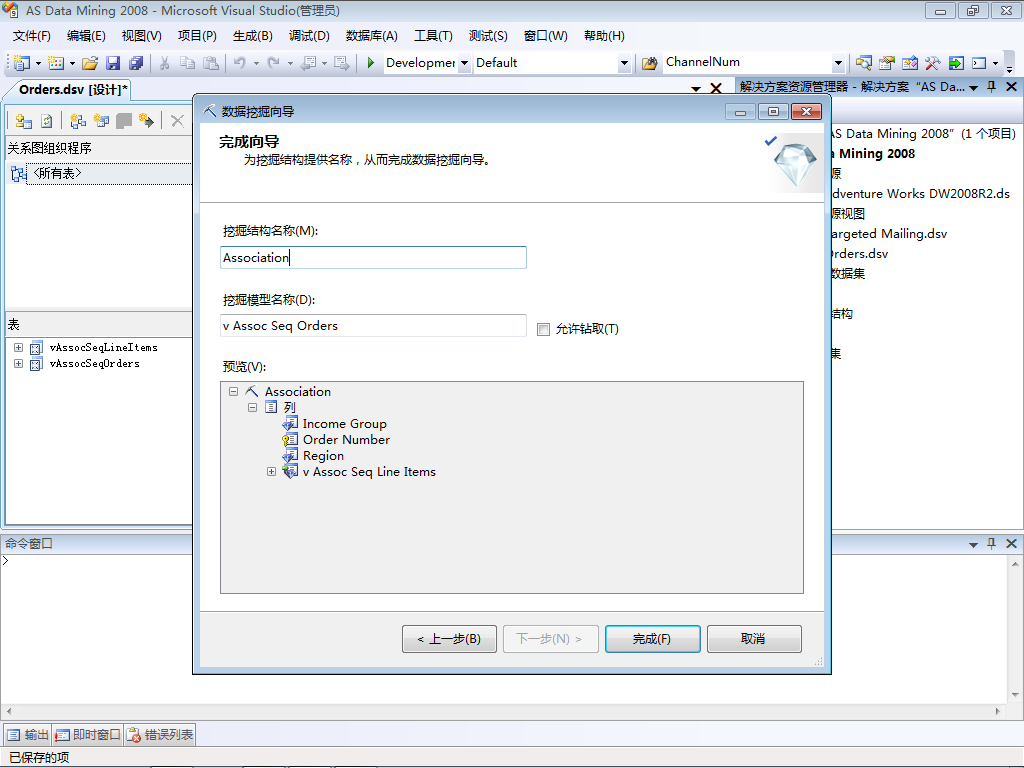This screenshot has width=1024, height=768.
Task: Click the Refresh Data Source View icon
Action: [x=46, y=121]
